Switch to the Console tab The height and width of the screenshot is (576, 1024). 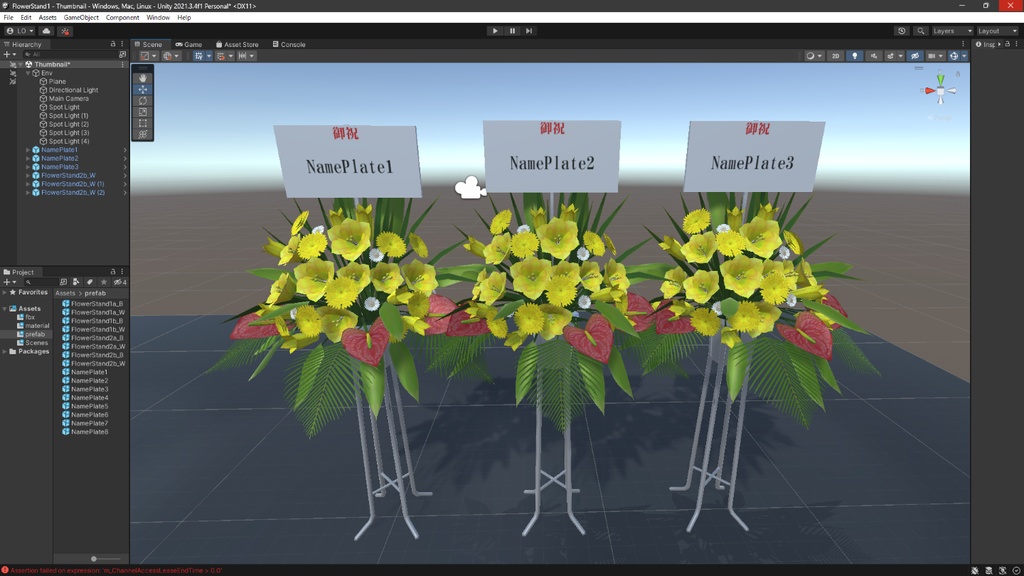pyautogui.click(x=289, y=44)
